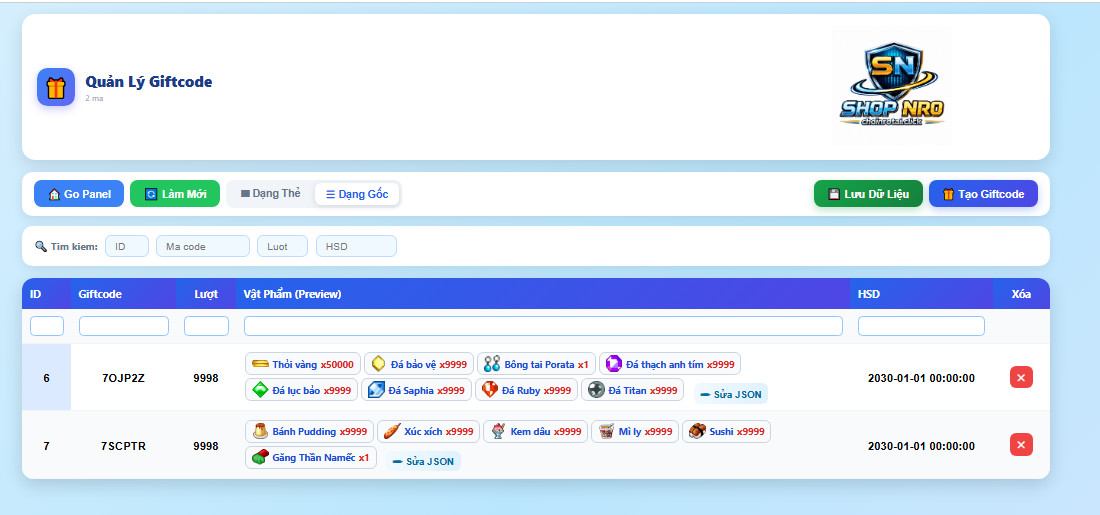Click the Bông tai Porata x1 quantity text

[x=583, y=364]
